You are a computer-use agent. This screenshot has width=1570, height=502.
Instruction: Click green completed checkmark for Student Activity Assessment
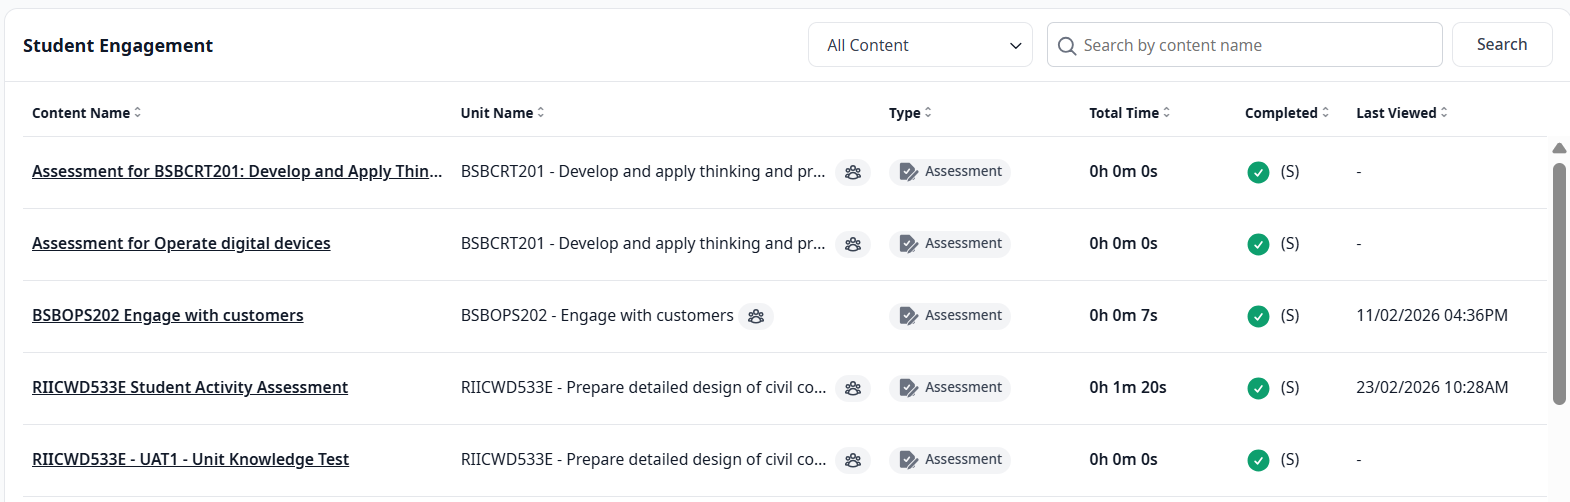point(1258,388)
